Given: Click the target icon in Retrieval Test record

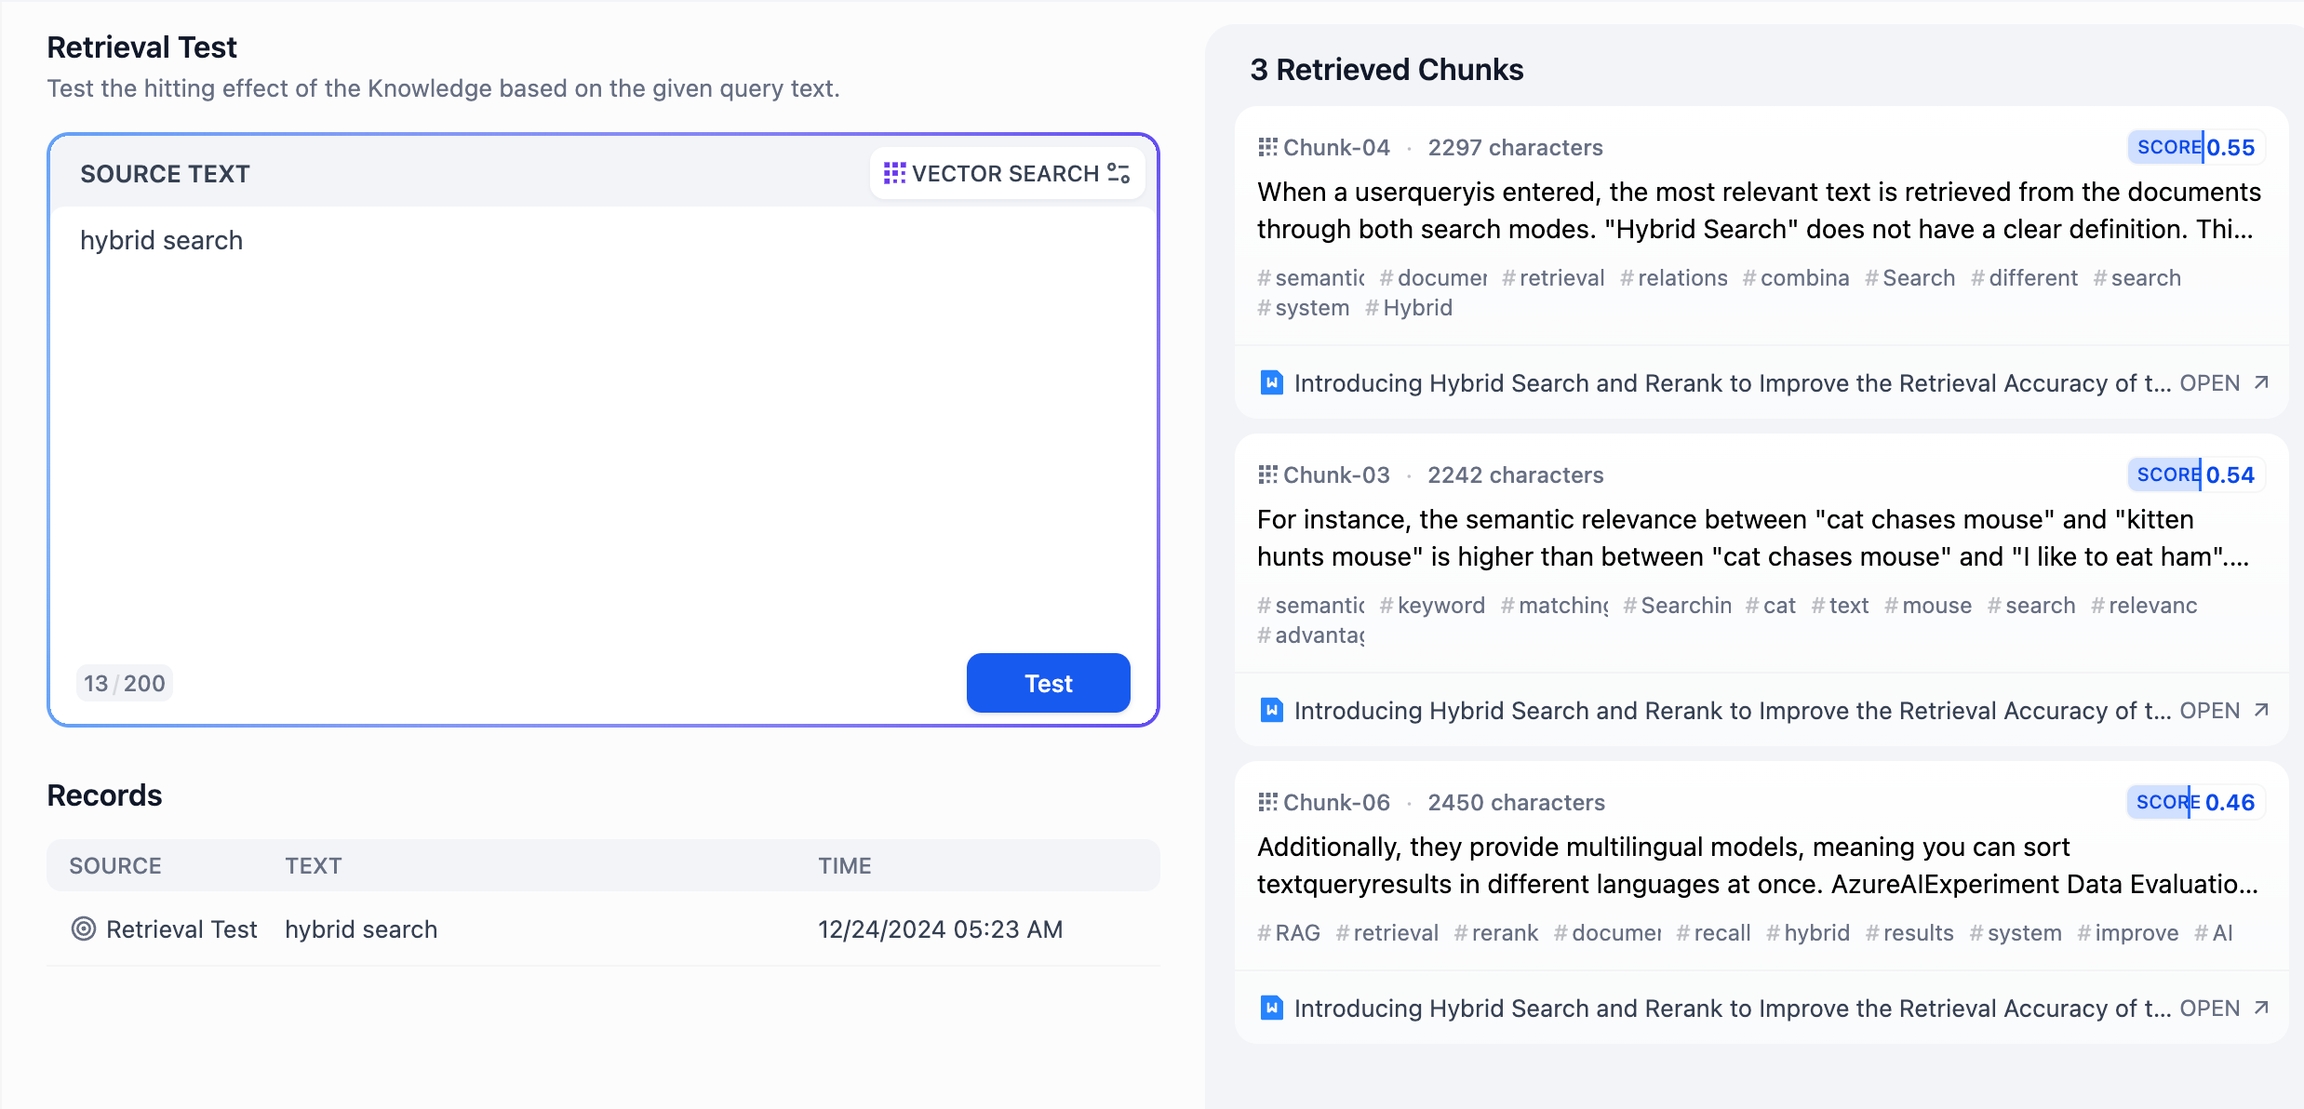Looking at the screenshot, I should pos(84,929).
